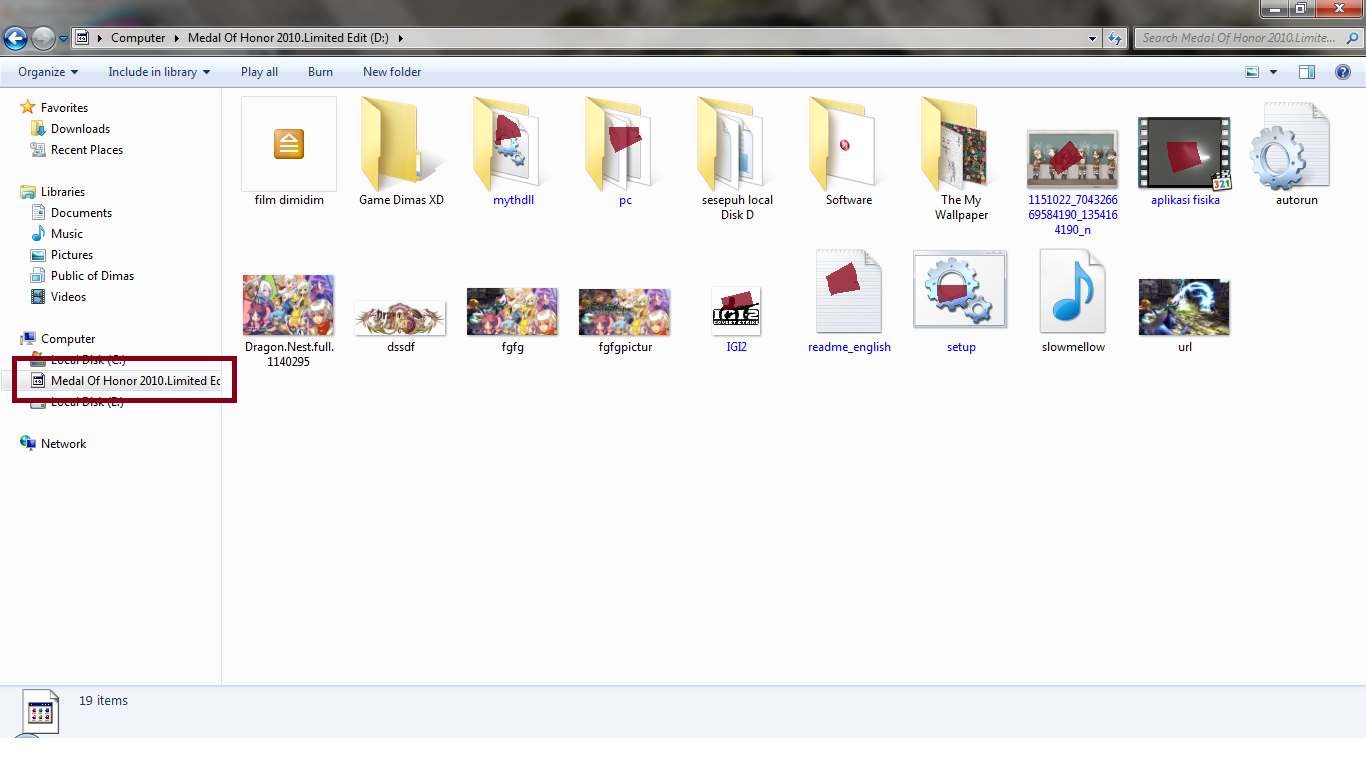Open the Include in library dropdown
Viewport: 1366px width, 769px height.
tap(159, 72)
